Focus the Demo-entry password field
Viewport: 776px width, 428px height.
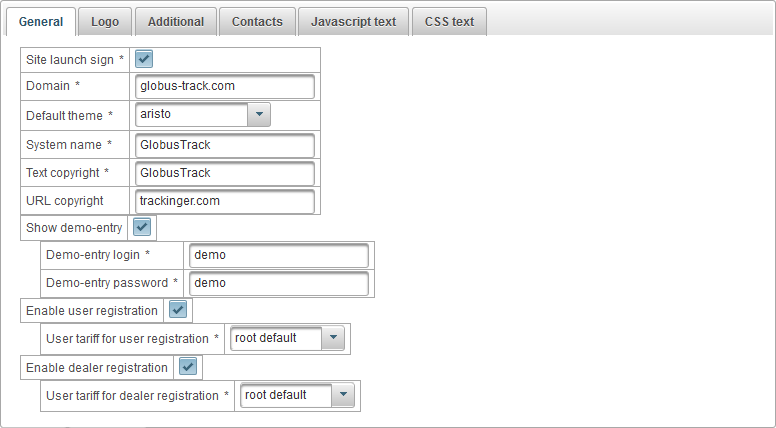(x=278, y=283)
